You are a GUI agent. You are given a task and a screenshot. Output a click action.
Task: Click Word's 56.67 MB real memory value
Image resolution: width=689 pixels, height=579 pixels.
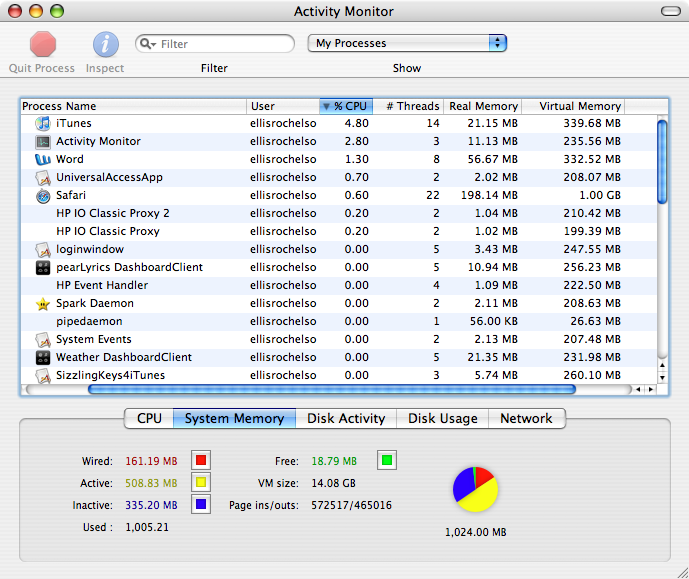pos(493,159)
